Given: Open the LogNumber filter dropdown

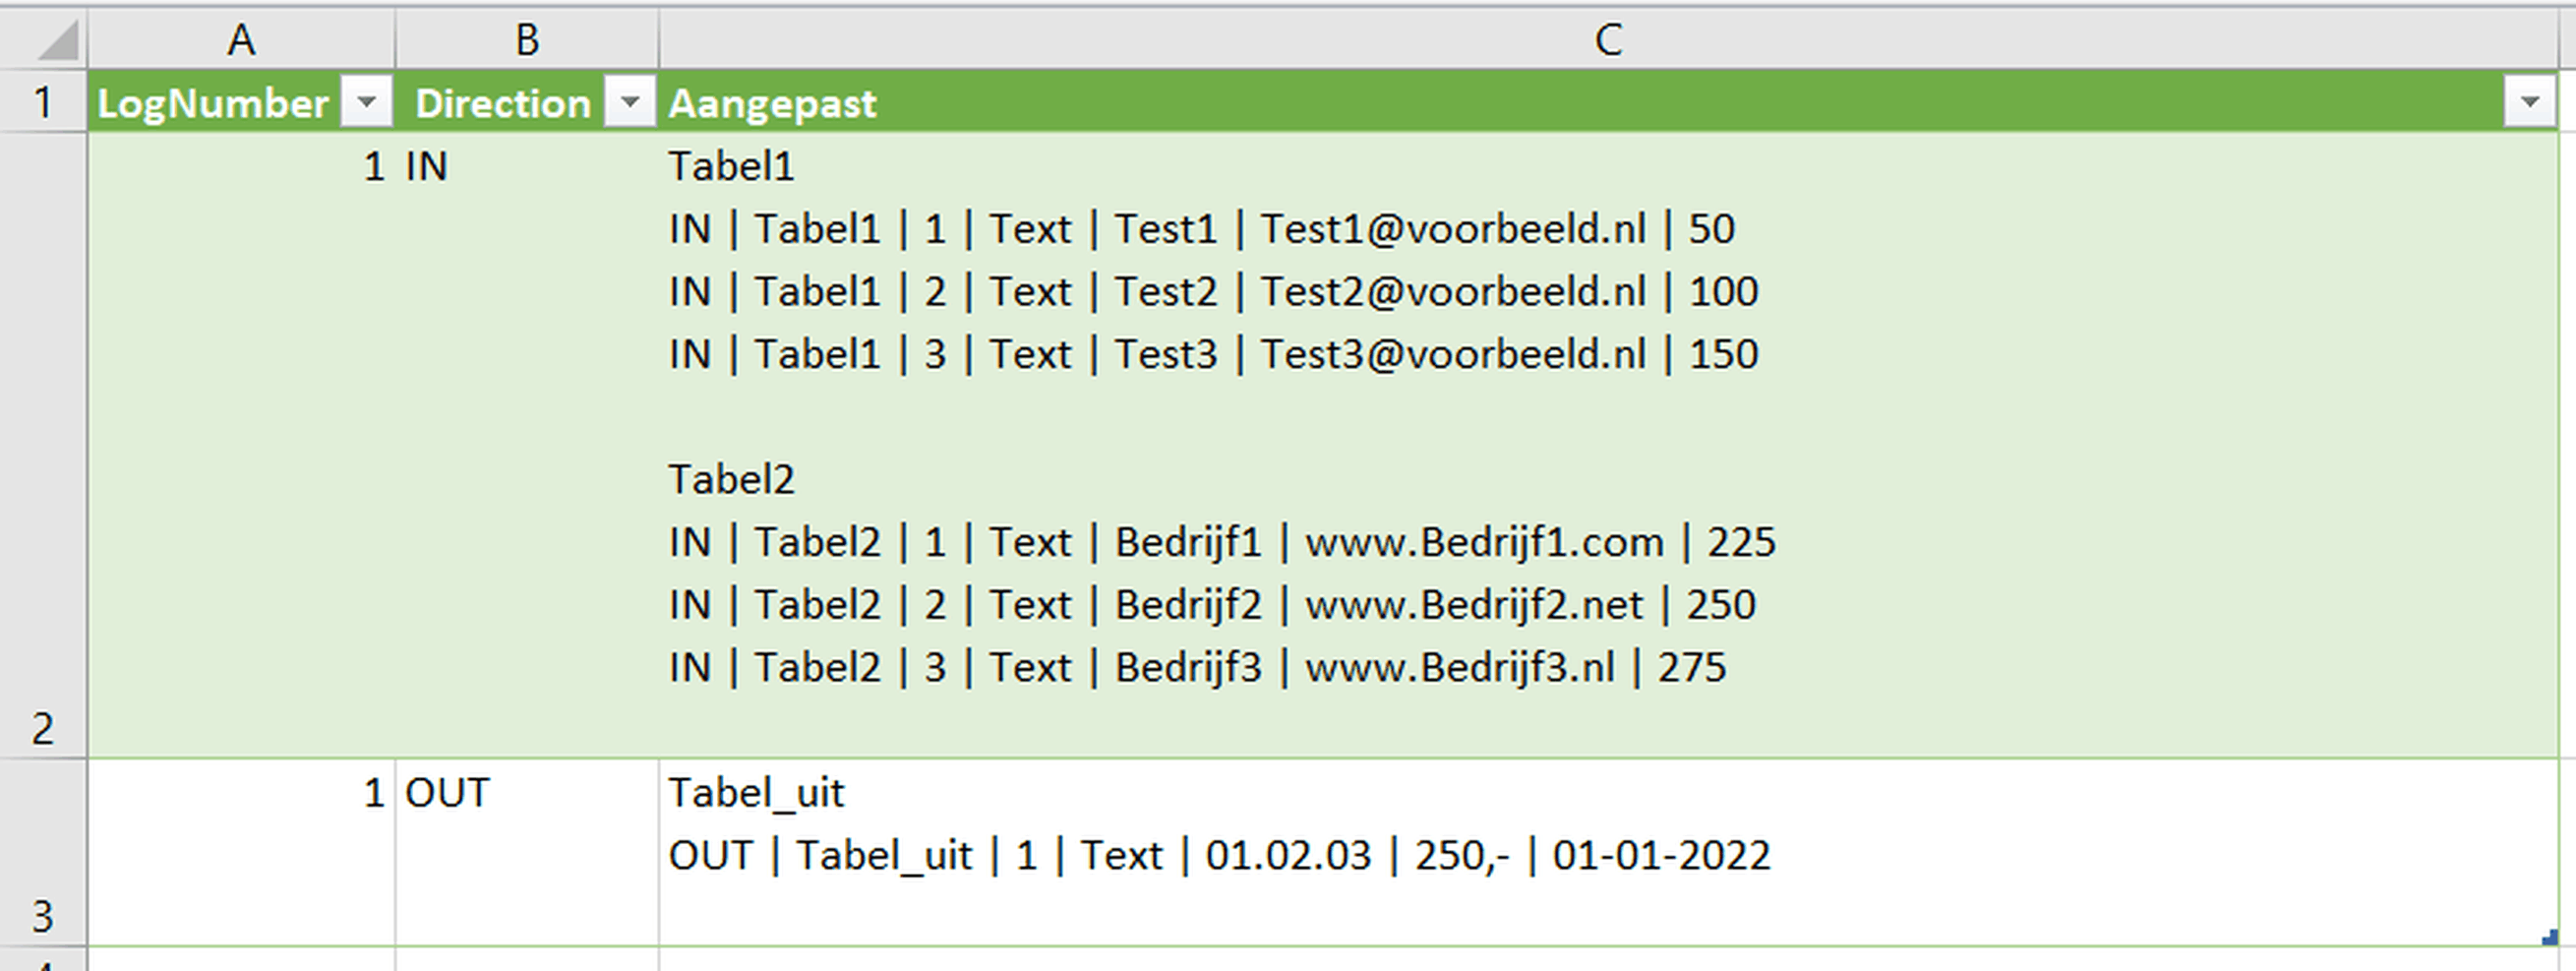Looking at the screenshot, I should click(x=366, y=102).
